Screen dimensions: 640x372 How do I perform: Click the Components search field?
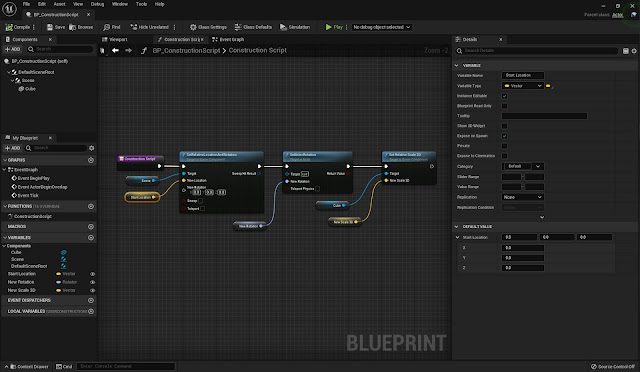point(60,49)
